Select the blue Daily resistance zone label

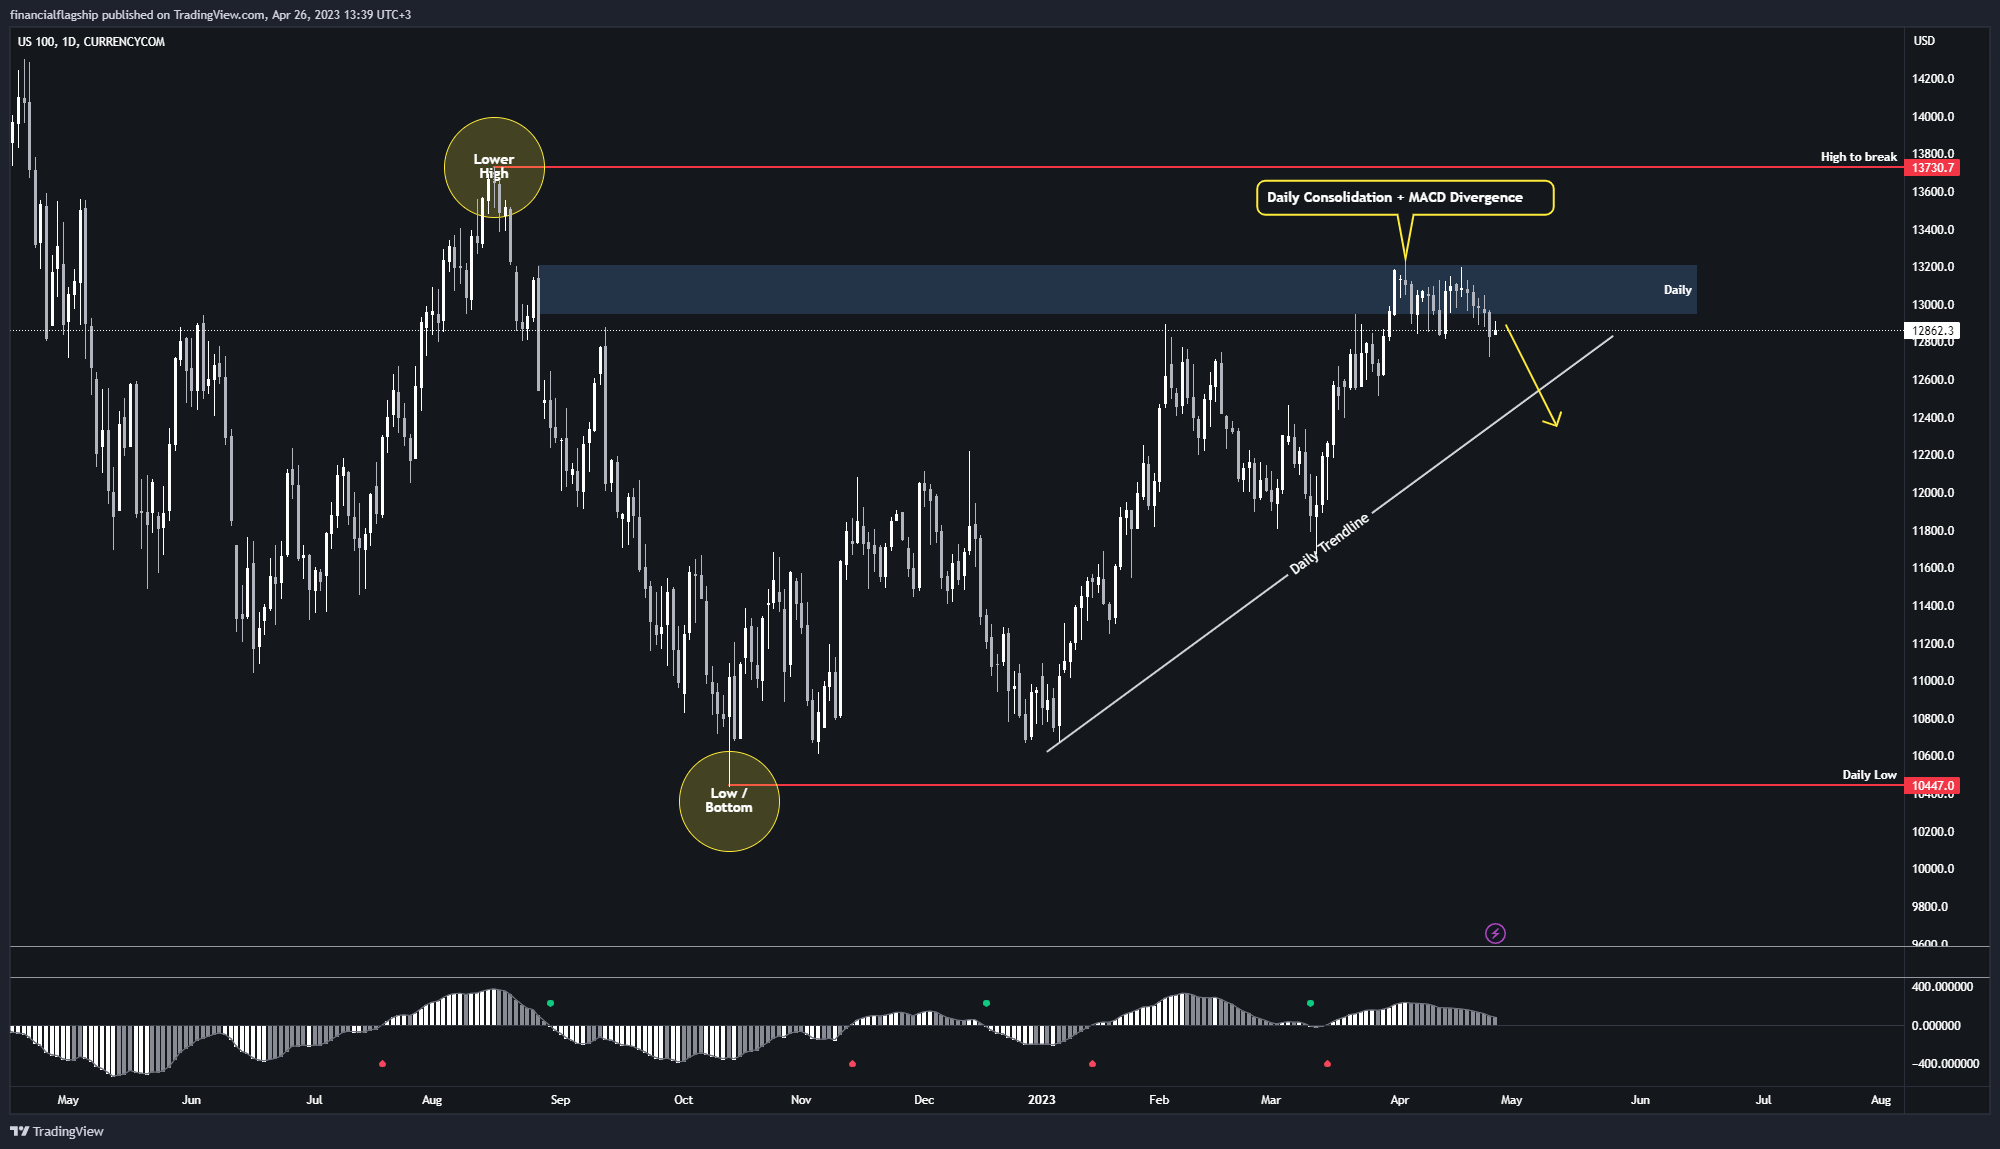pyautogui.click(x=1677, y=290)
